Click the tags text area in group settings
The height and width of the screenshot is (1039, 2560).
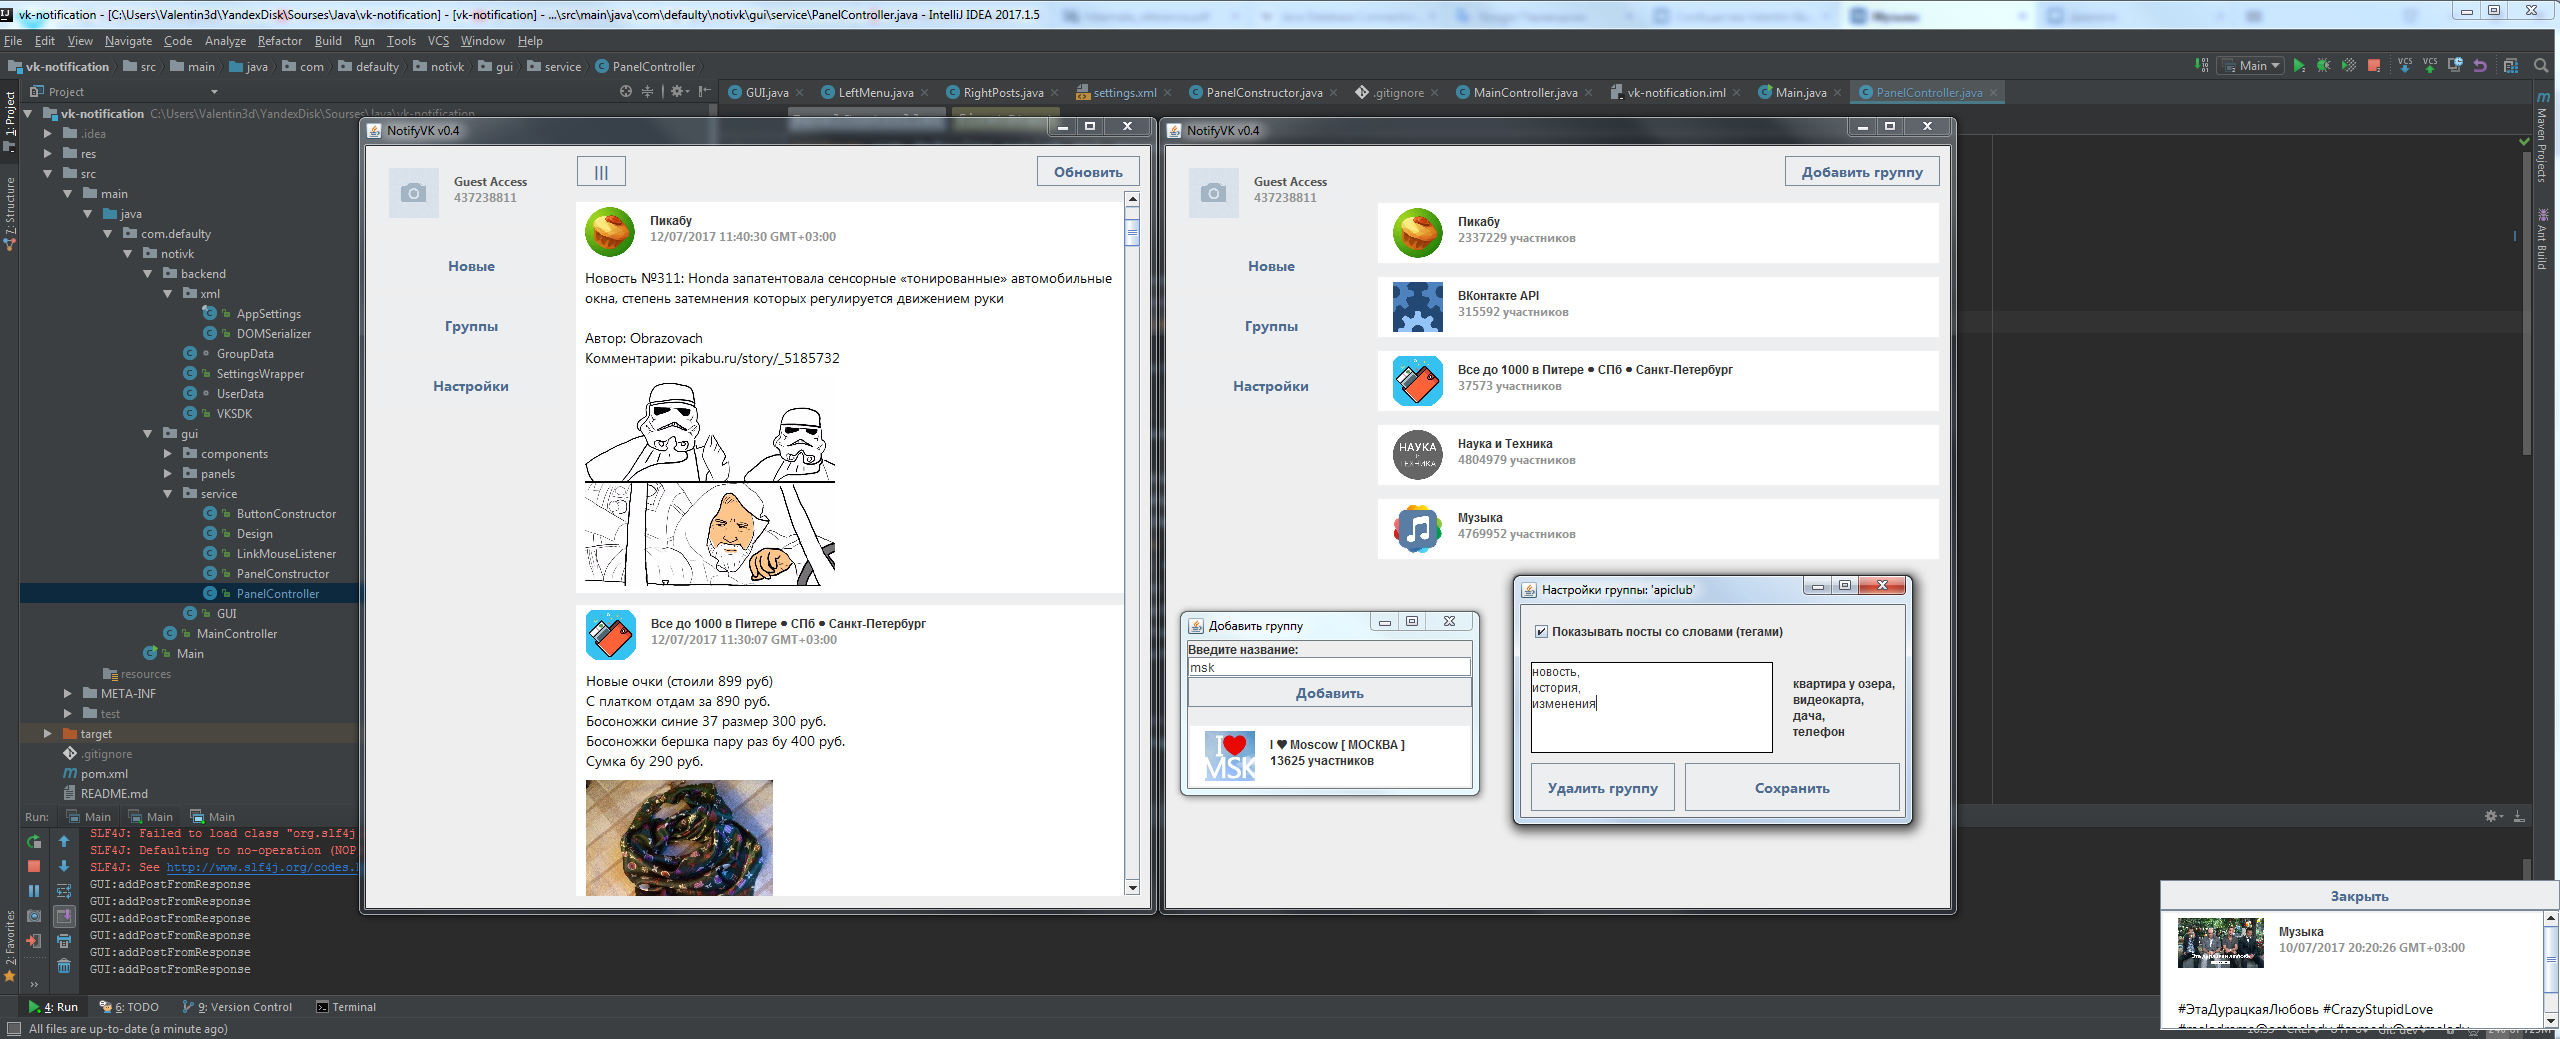tap(1651, 707)
